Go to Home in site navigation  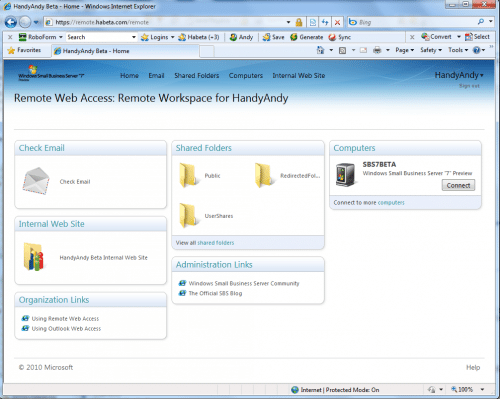point(129,76)
